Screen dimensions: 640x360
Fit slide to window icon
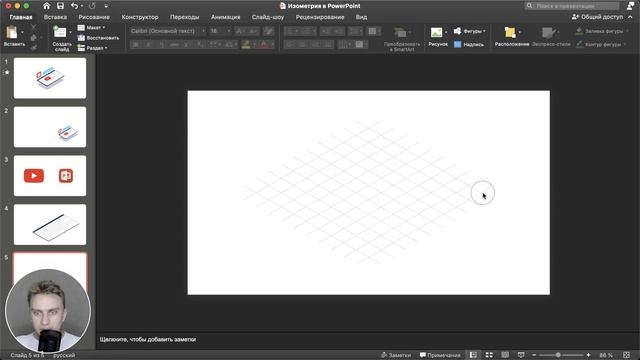627,355
